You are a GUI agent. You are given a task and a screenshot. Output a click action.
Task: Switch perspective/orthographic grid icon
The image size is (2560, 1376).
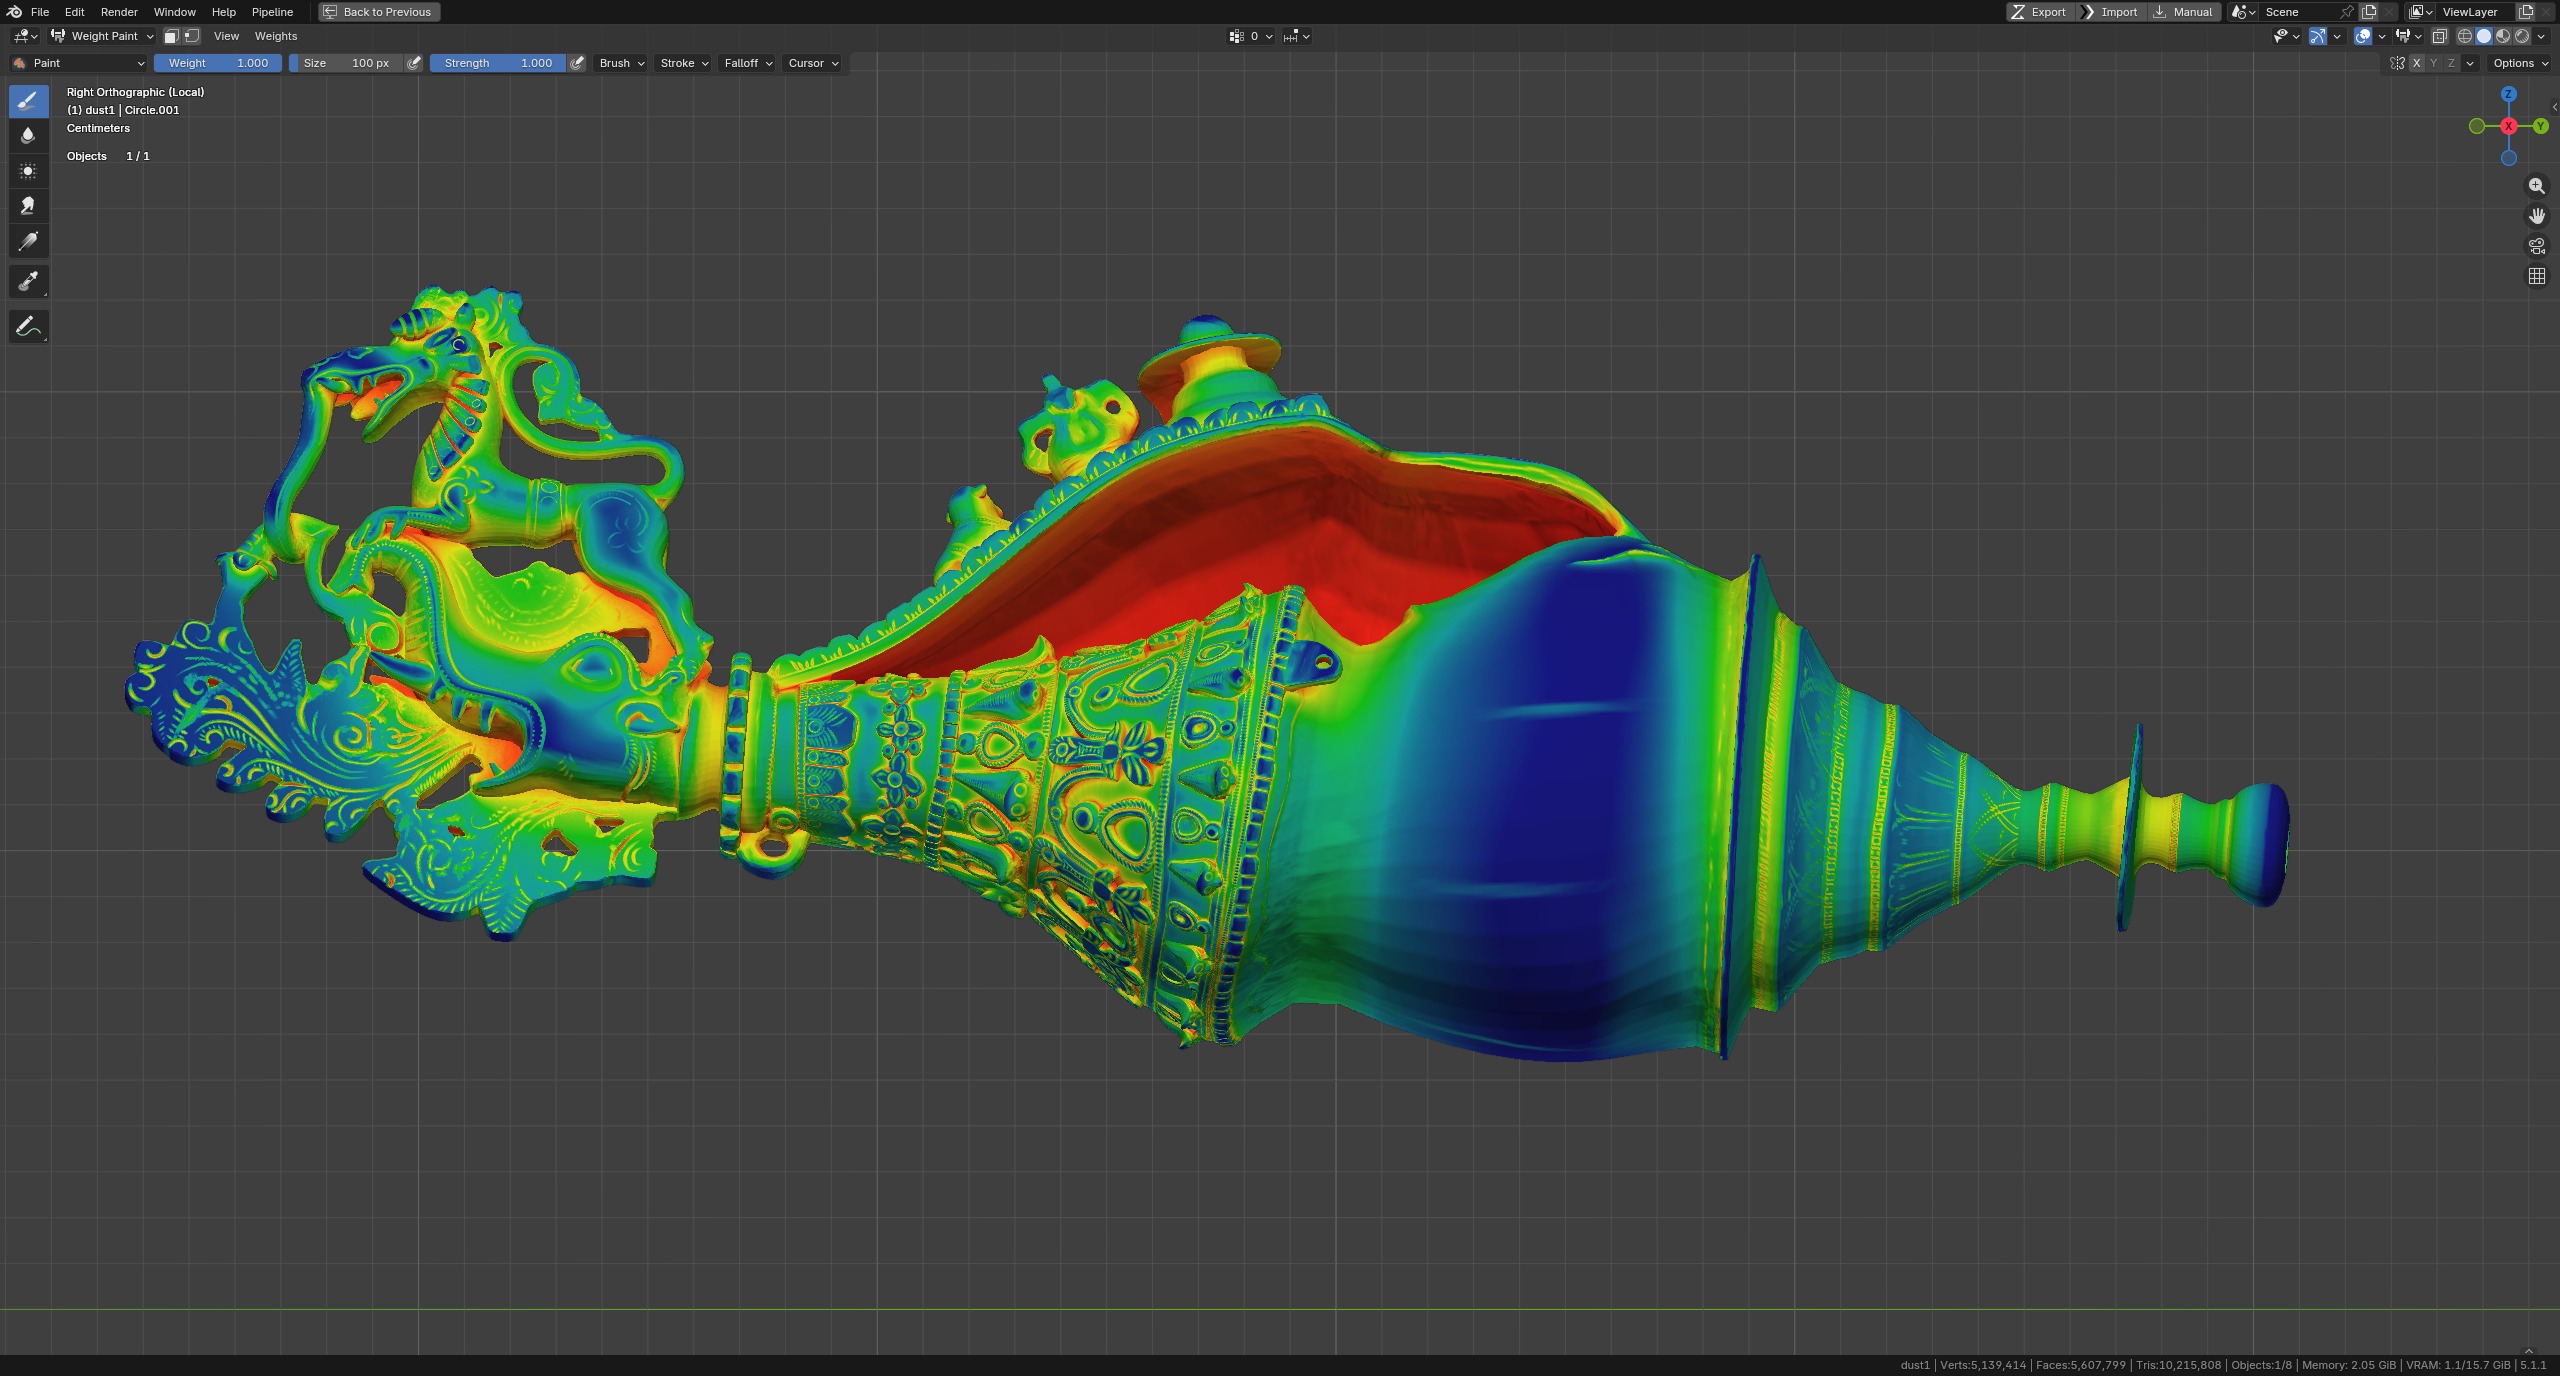click(x=2537, y=276)
